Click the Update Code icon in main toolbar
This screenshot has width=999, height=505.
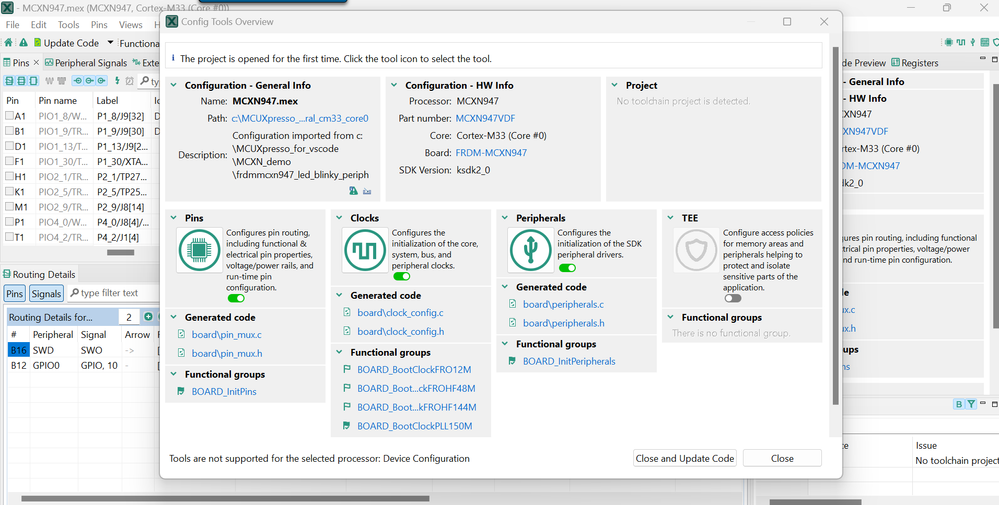(x=38, y=43)
